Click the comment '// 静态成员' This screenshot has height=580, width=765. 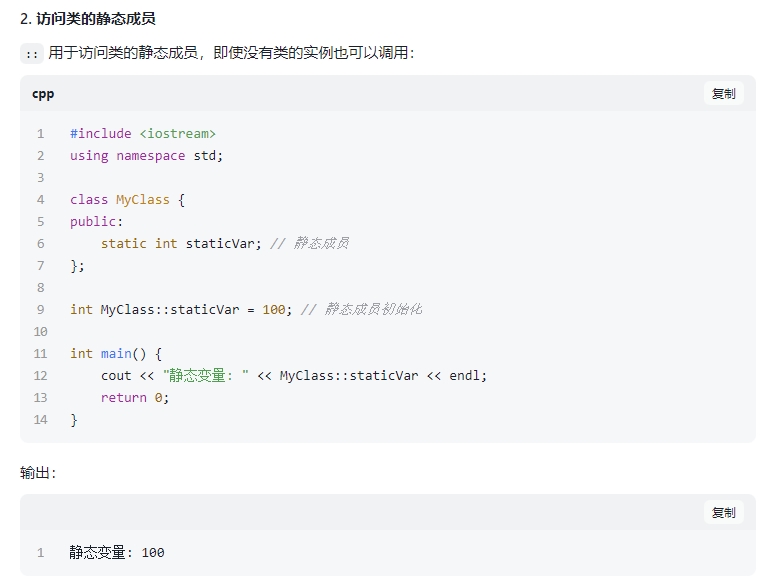[309, 243]
